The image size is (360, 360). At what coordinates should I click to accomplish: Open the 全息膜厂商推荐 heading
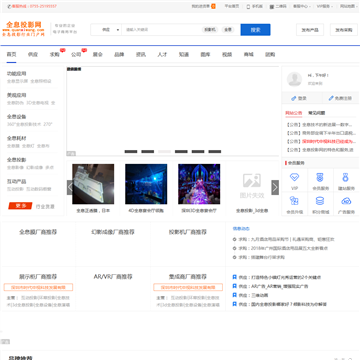[38, 232]
